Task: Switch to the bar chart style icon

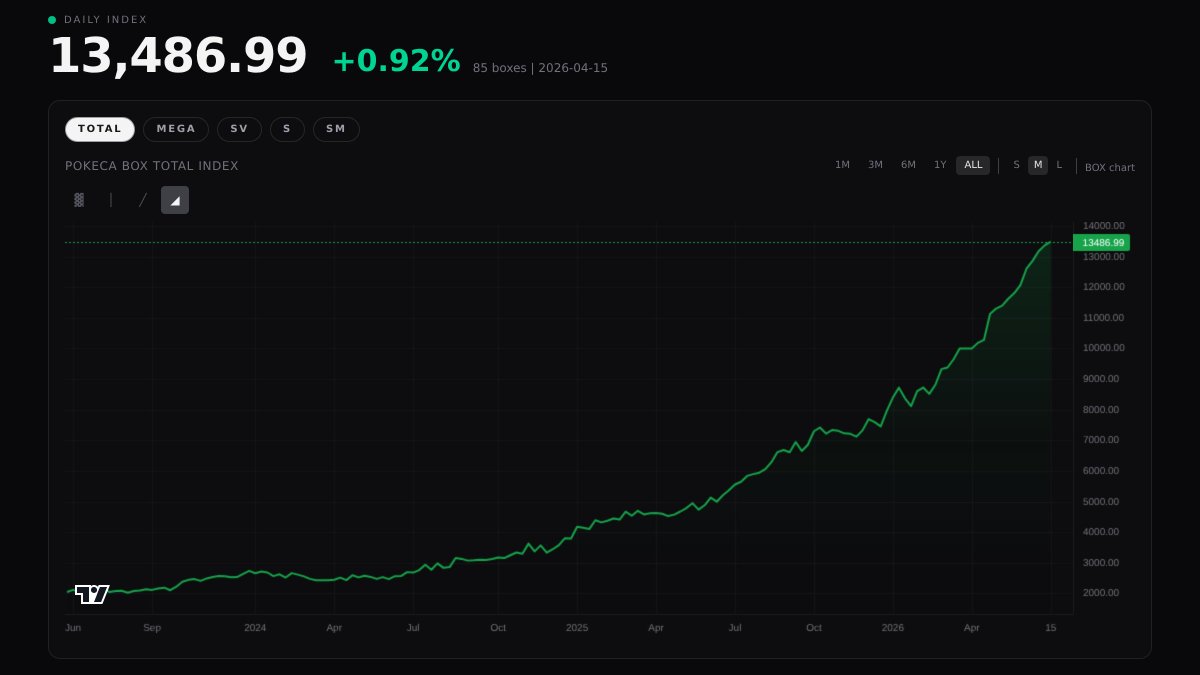Action: 110,200
